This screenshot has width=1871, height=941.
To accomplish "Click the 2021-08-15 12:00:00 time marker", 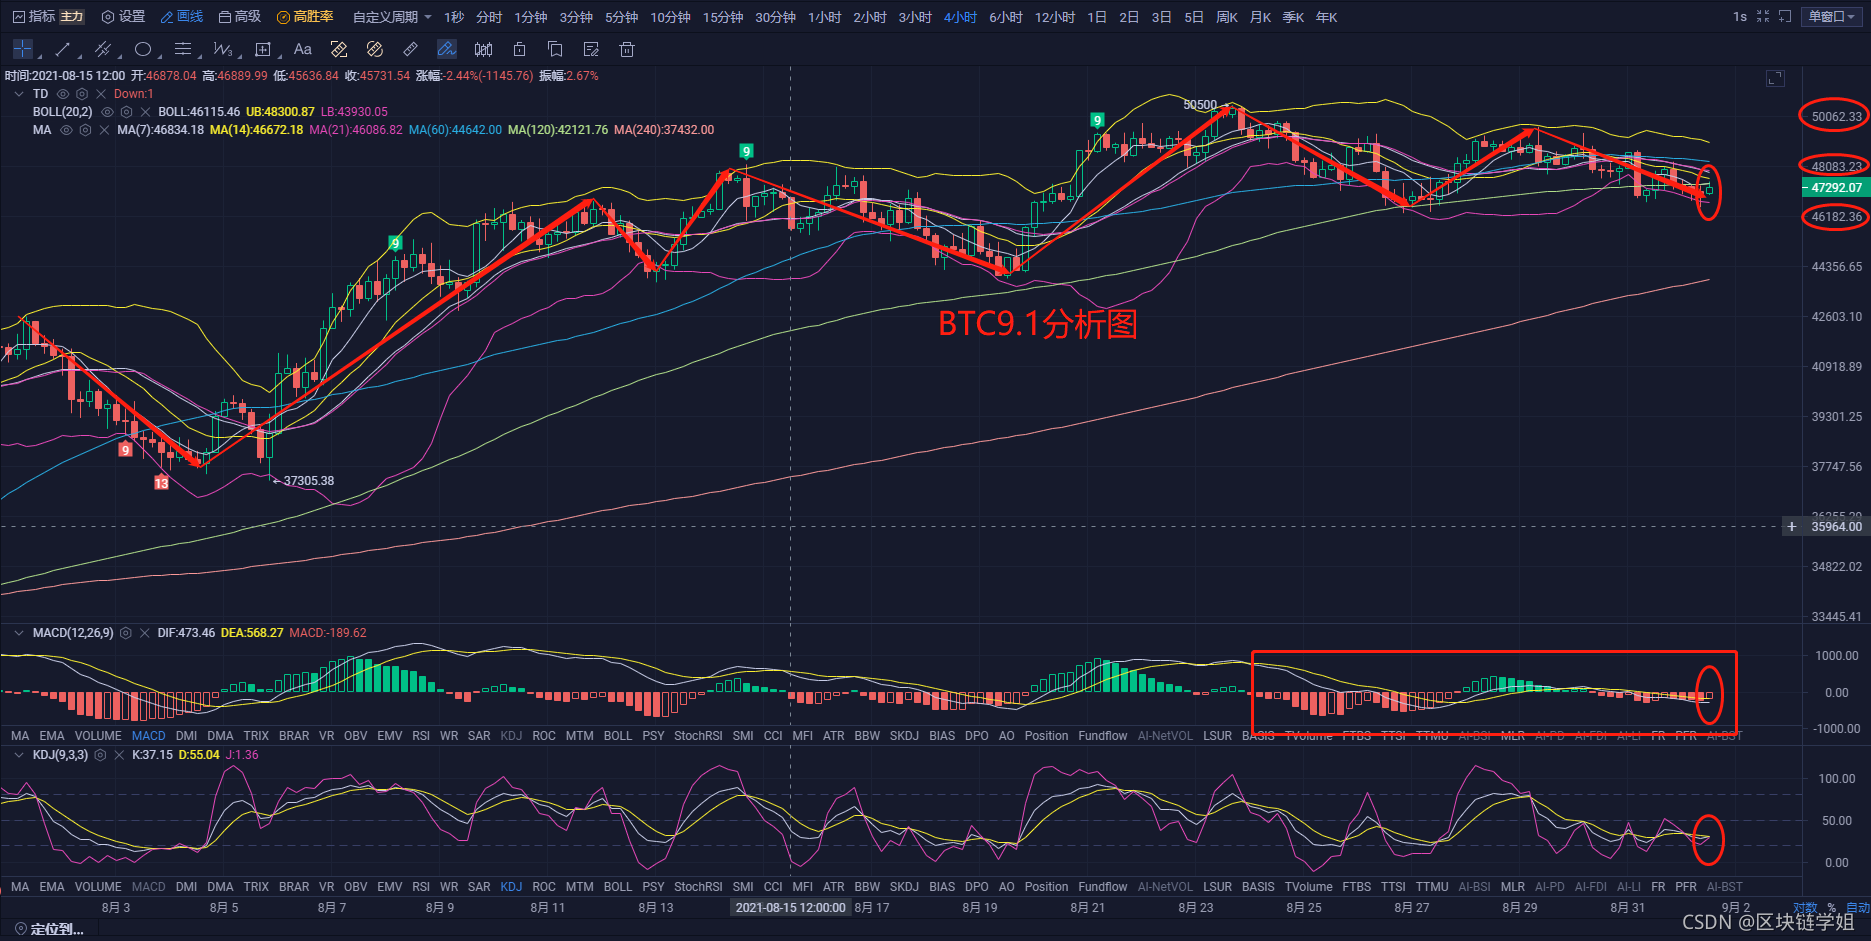I will (790, 908).
